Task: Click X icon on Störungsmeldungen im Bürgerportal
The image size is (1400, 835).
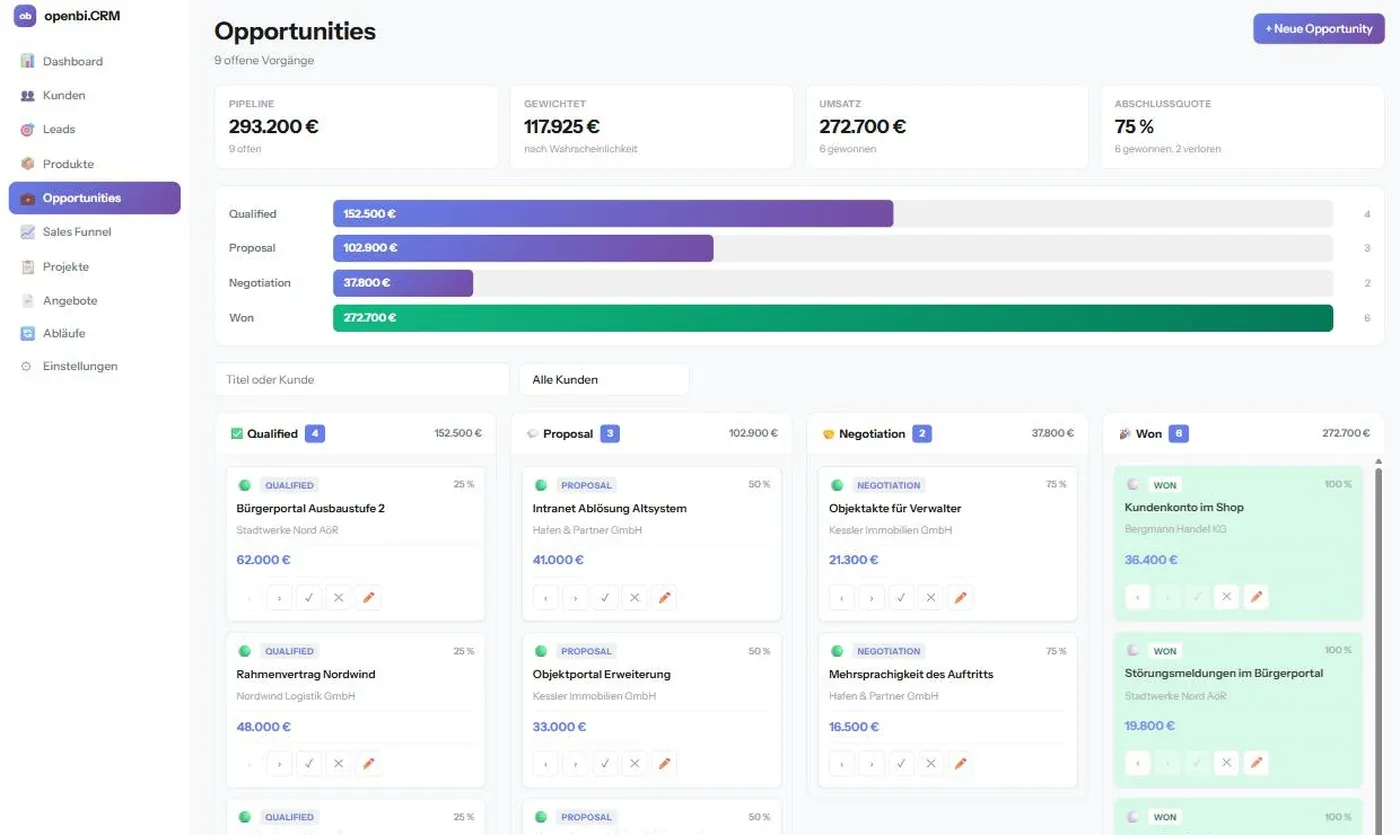Action: (x=1226, y=763)
